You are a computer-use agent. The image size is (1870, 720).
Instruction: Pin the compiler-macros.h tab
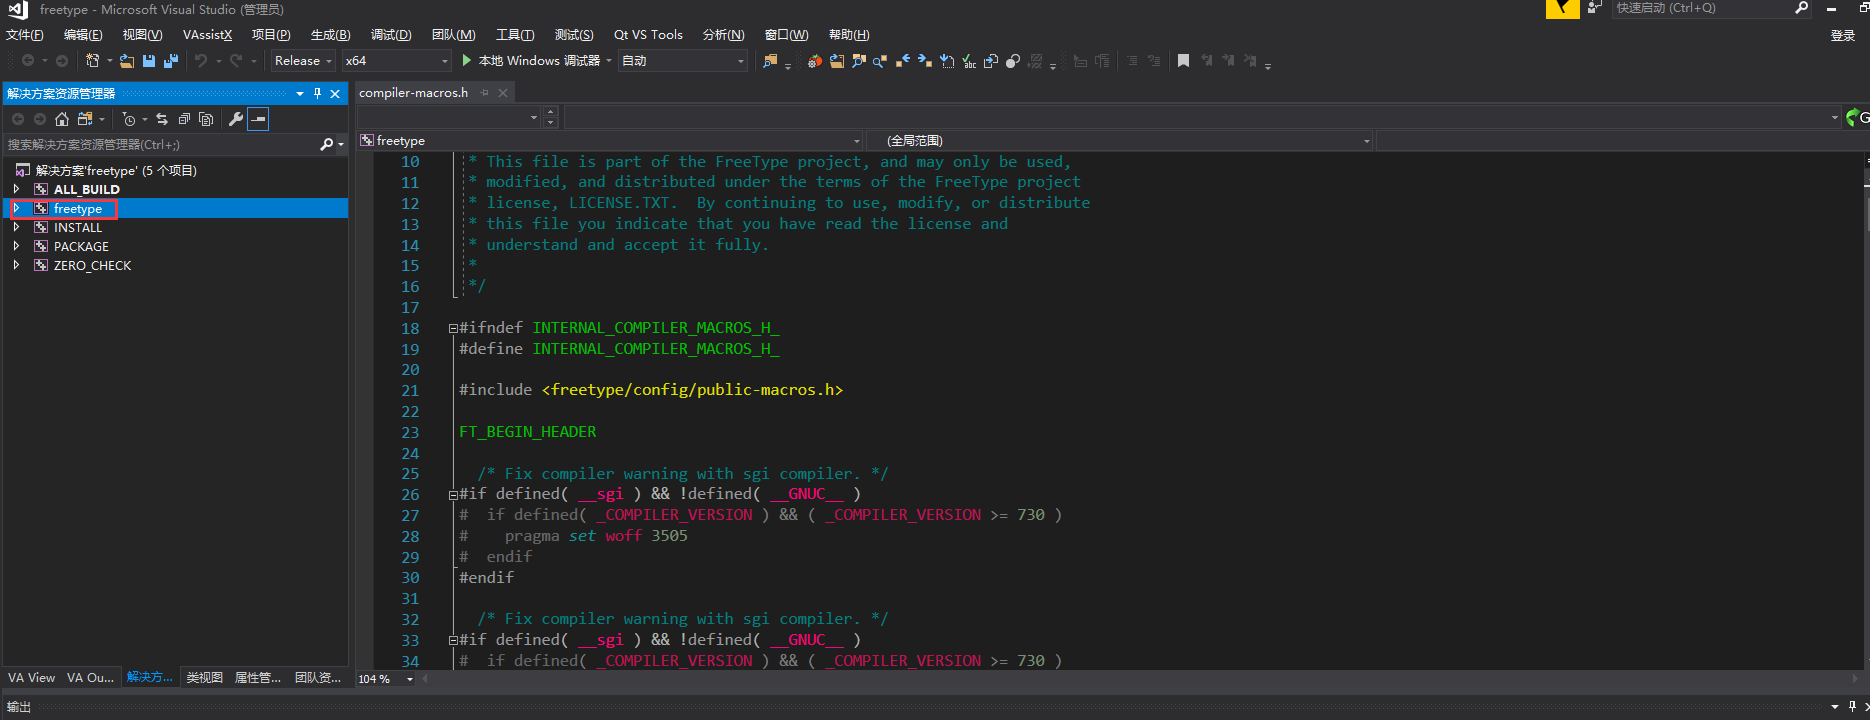[485, 93]
